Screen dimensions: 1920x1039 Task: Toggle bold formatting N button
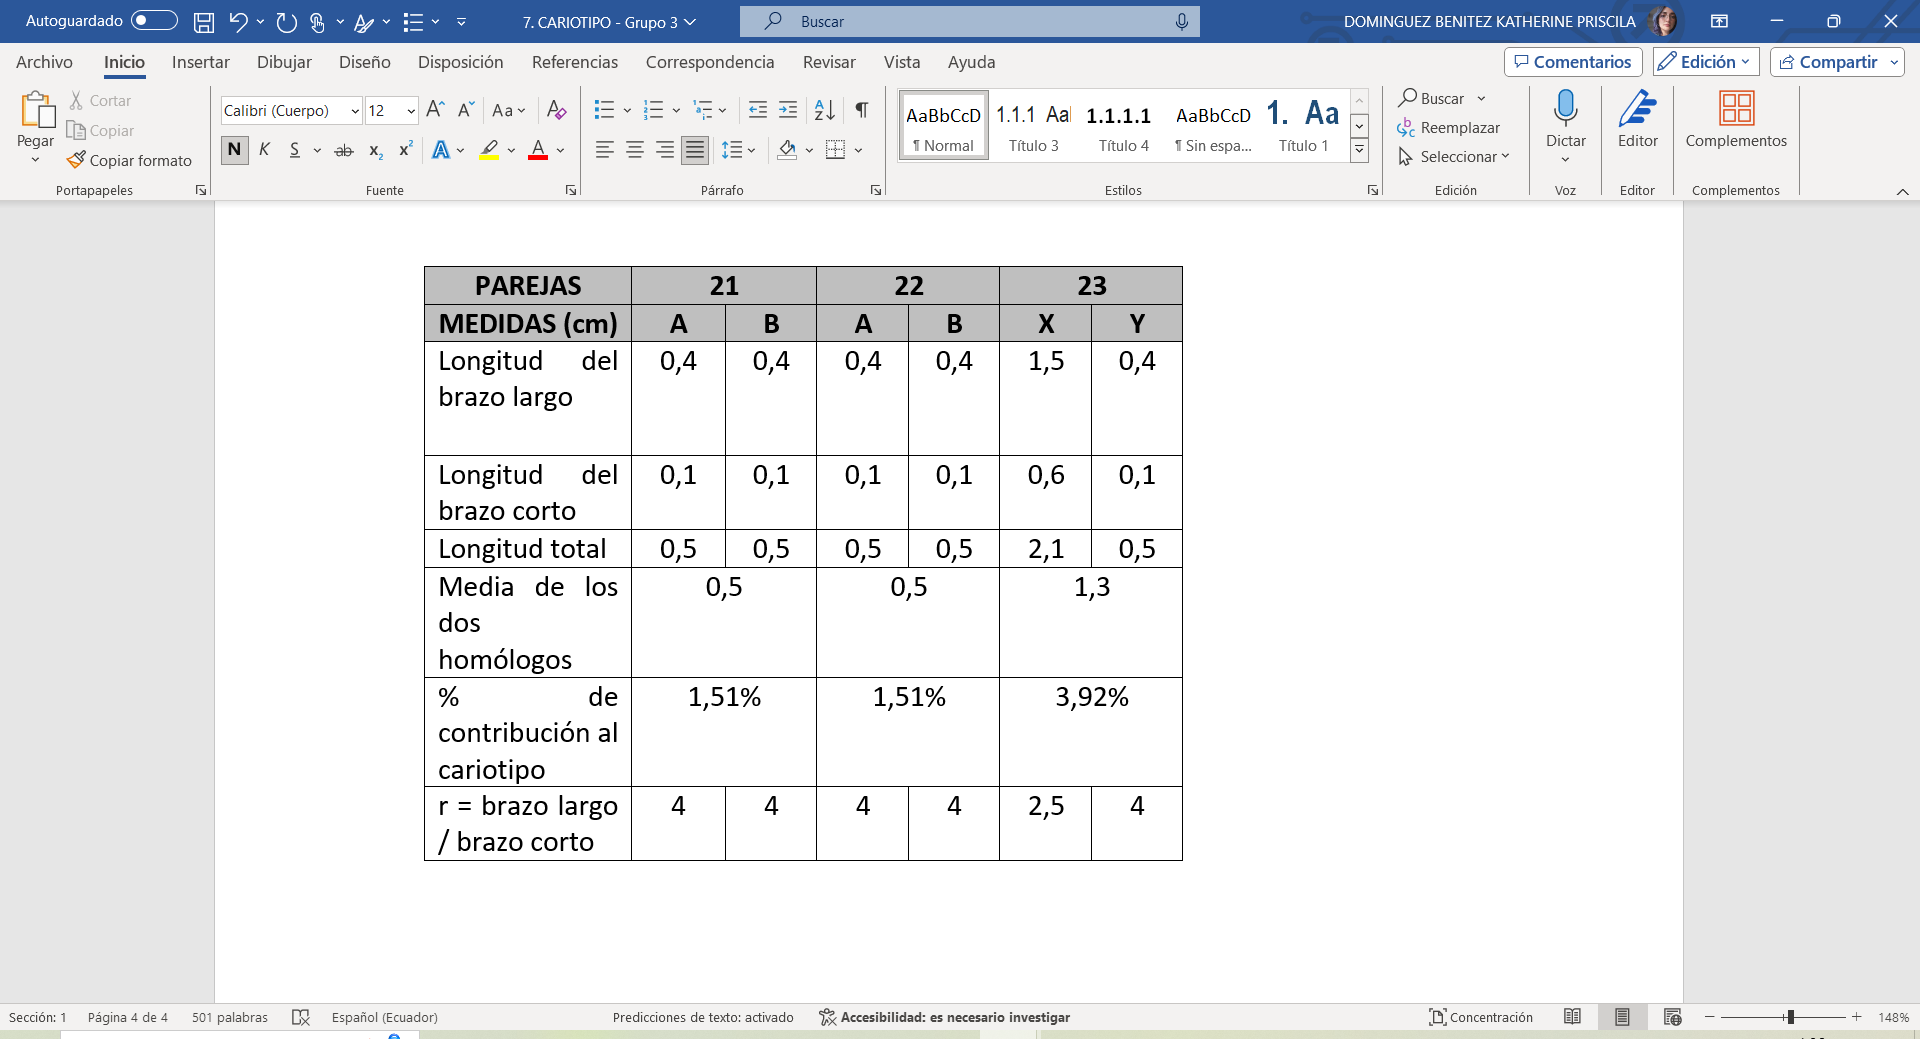click(234, 150)
